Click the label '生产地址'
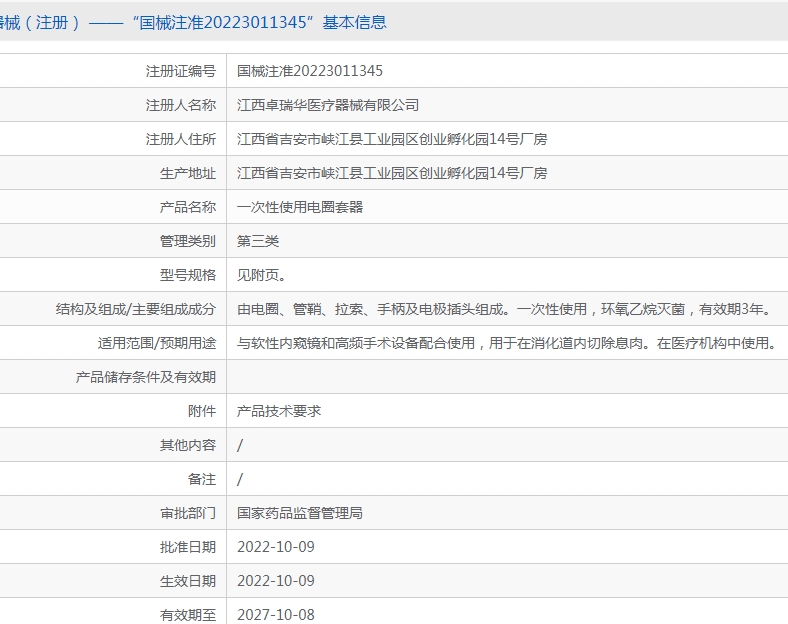 (x=188, y=173)
